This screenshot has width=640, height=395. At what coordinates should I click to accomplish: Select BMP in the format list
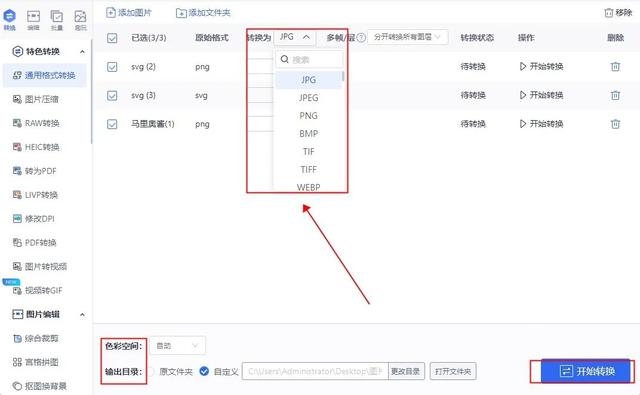309,134
